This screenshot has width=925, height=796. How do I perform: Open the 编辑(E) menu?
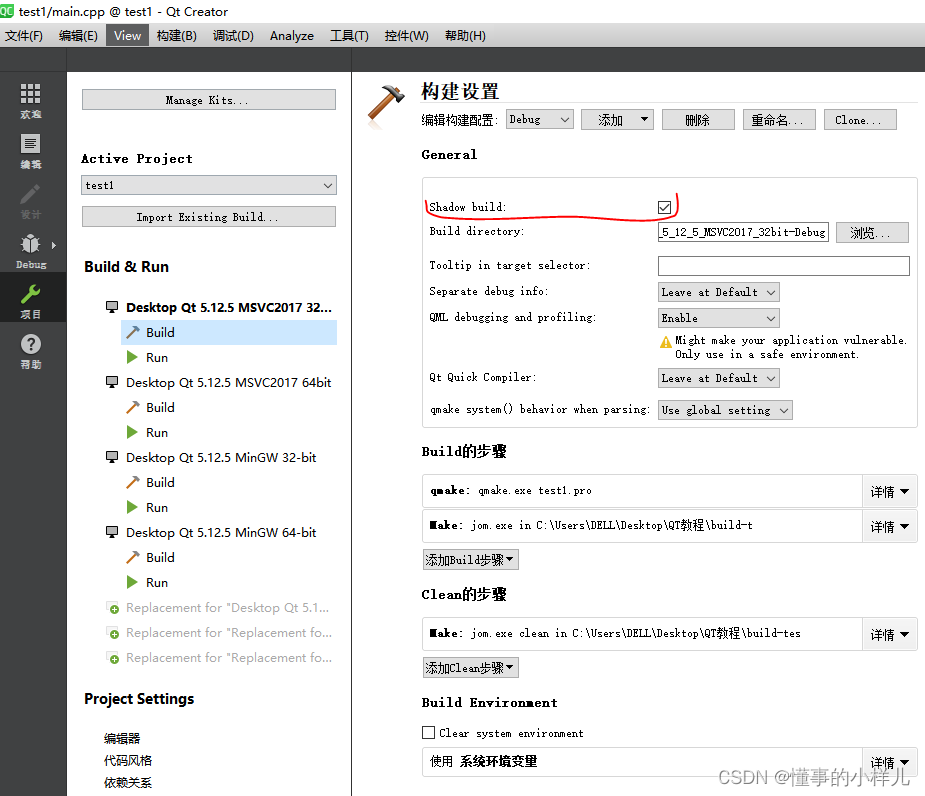coord(78,35)
